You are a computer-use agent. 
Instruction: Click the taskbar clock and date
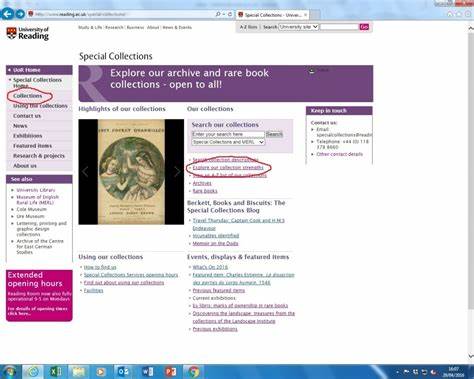click(x=453, y=372)
